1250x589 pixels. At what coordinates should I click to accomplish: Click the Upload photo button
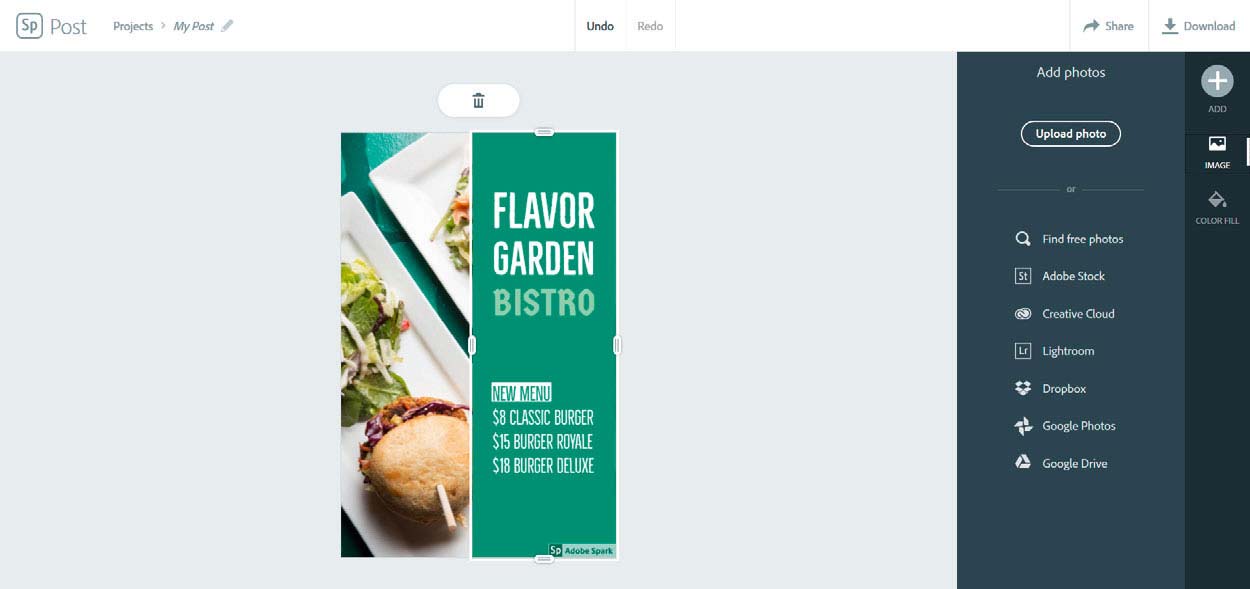pyautogui.click(x=1070, y=134)
